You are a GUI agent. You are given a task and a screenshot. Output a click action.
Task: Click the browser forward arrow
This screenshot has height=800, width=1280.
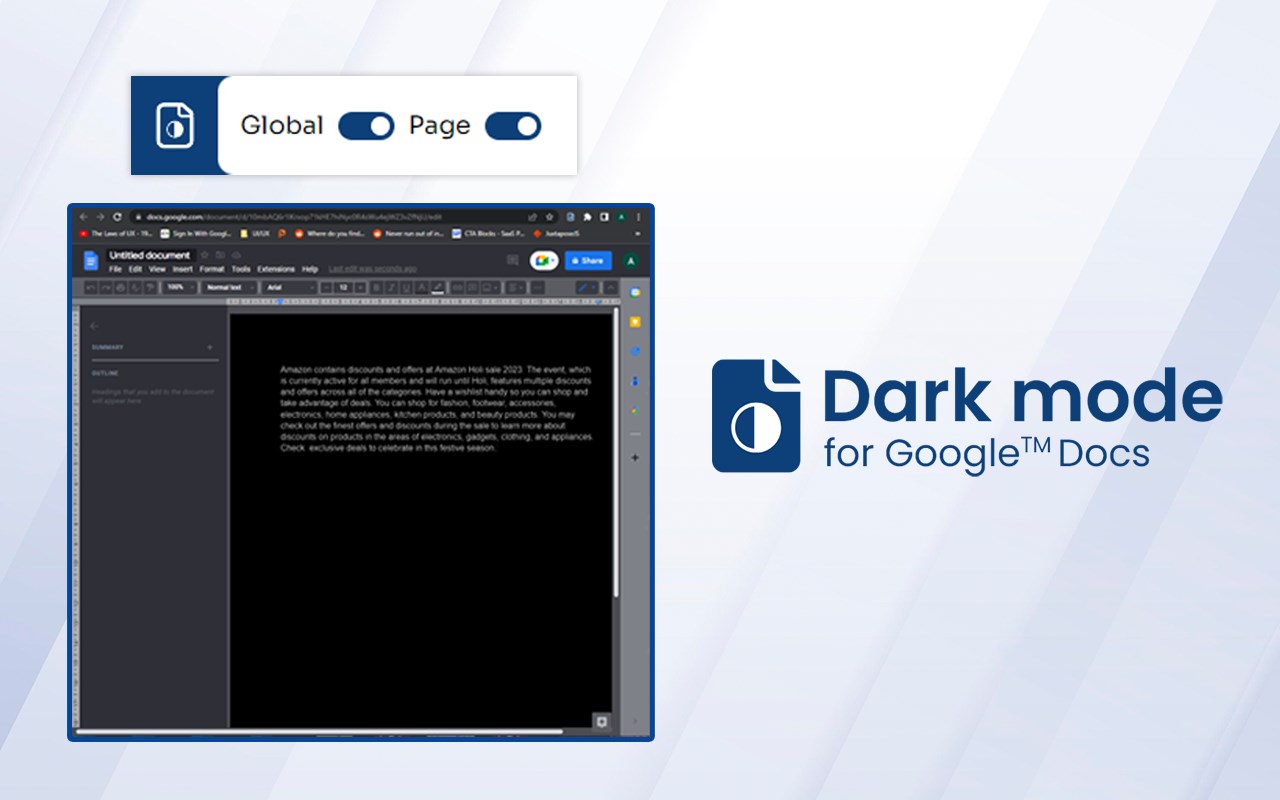pos(100,217)
